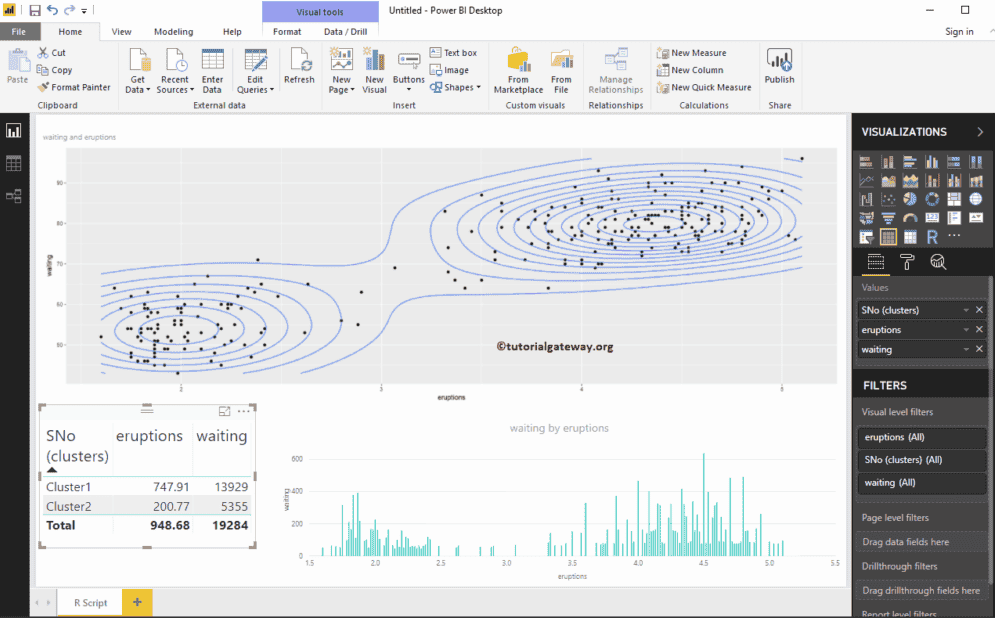Pick the donut chart visualization

(932, 200)
